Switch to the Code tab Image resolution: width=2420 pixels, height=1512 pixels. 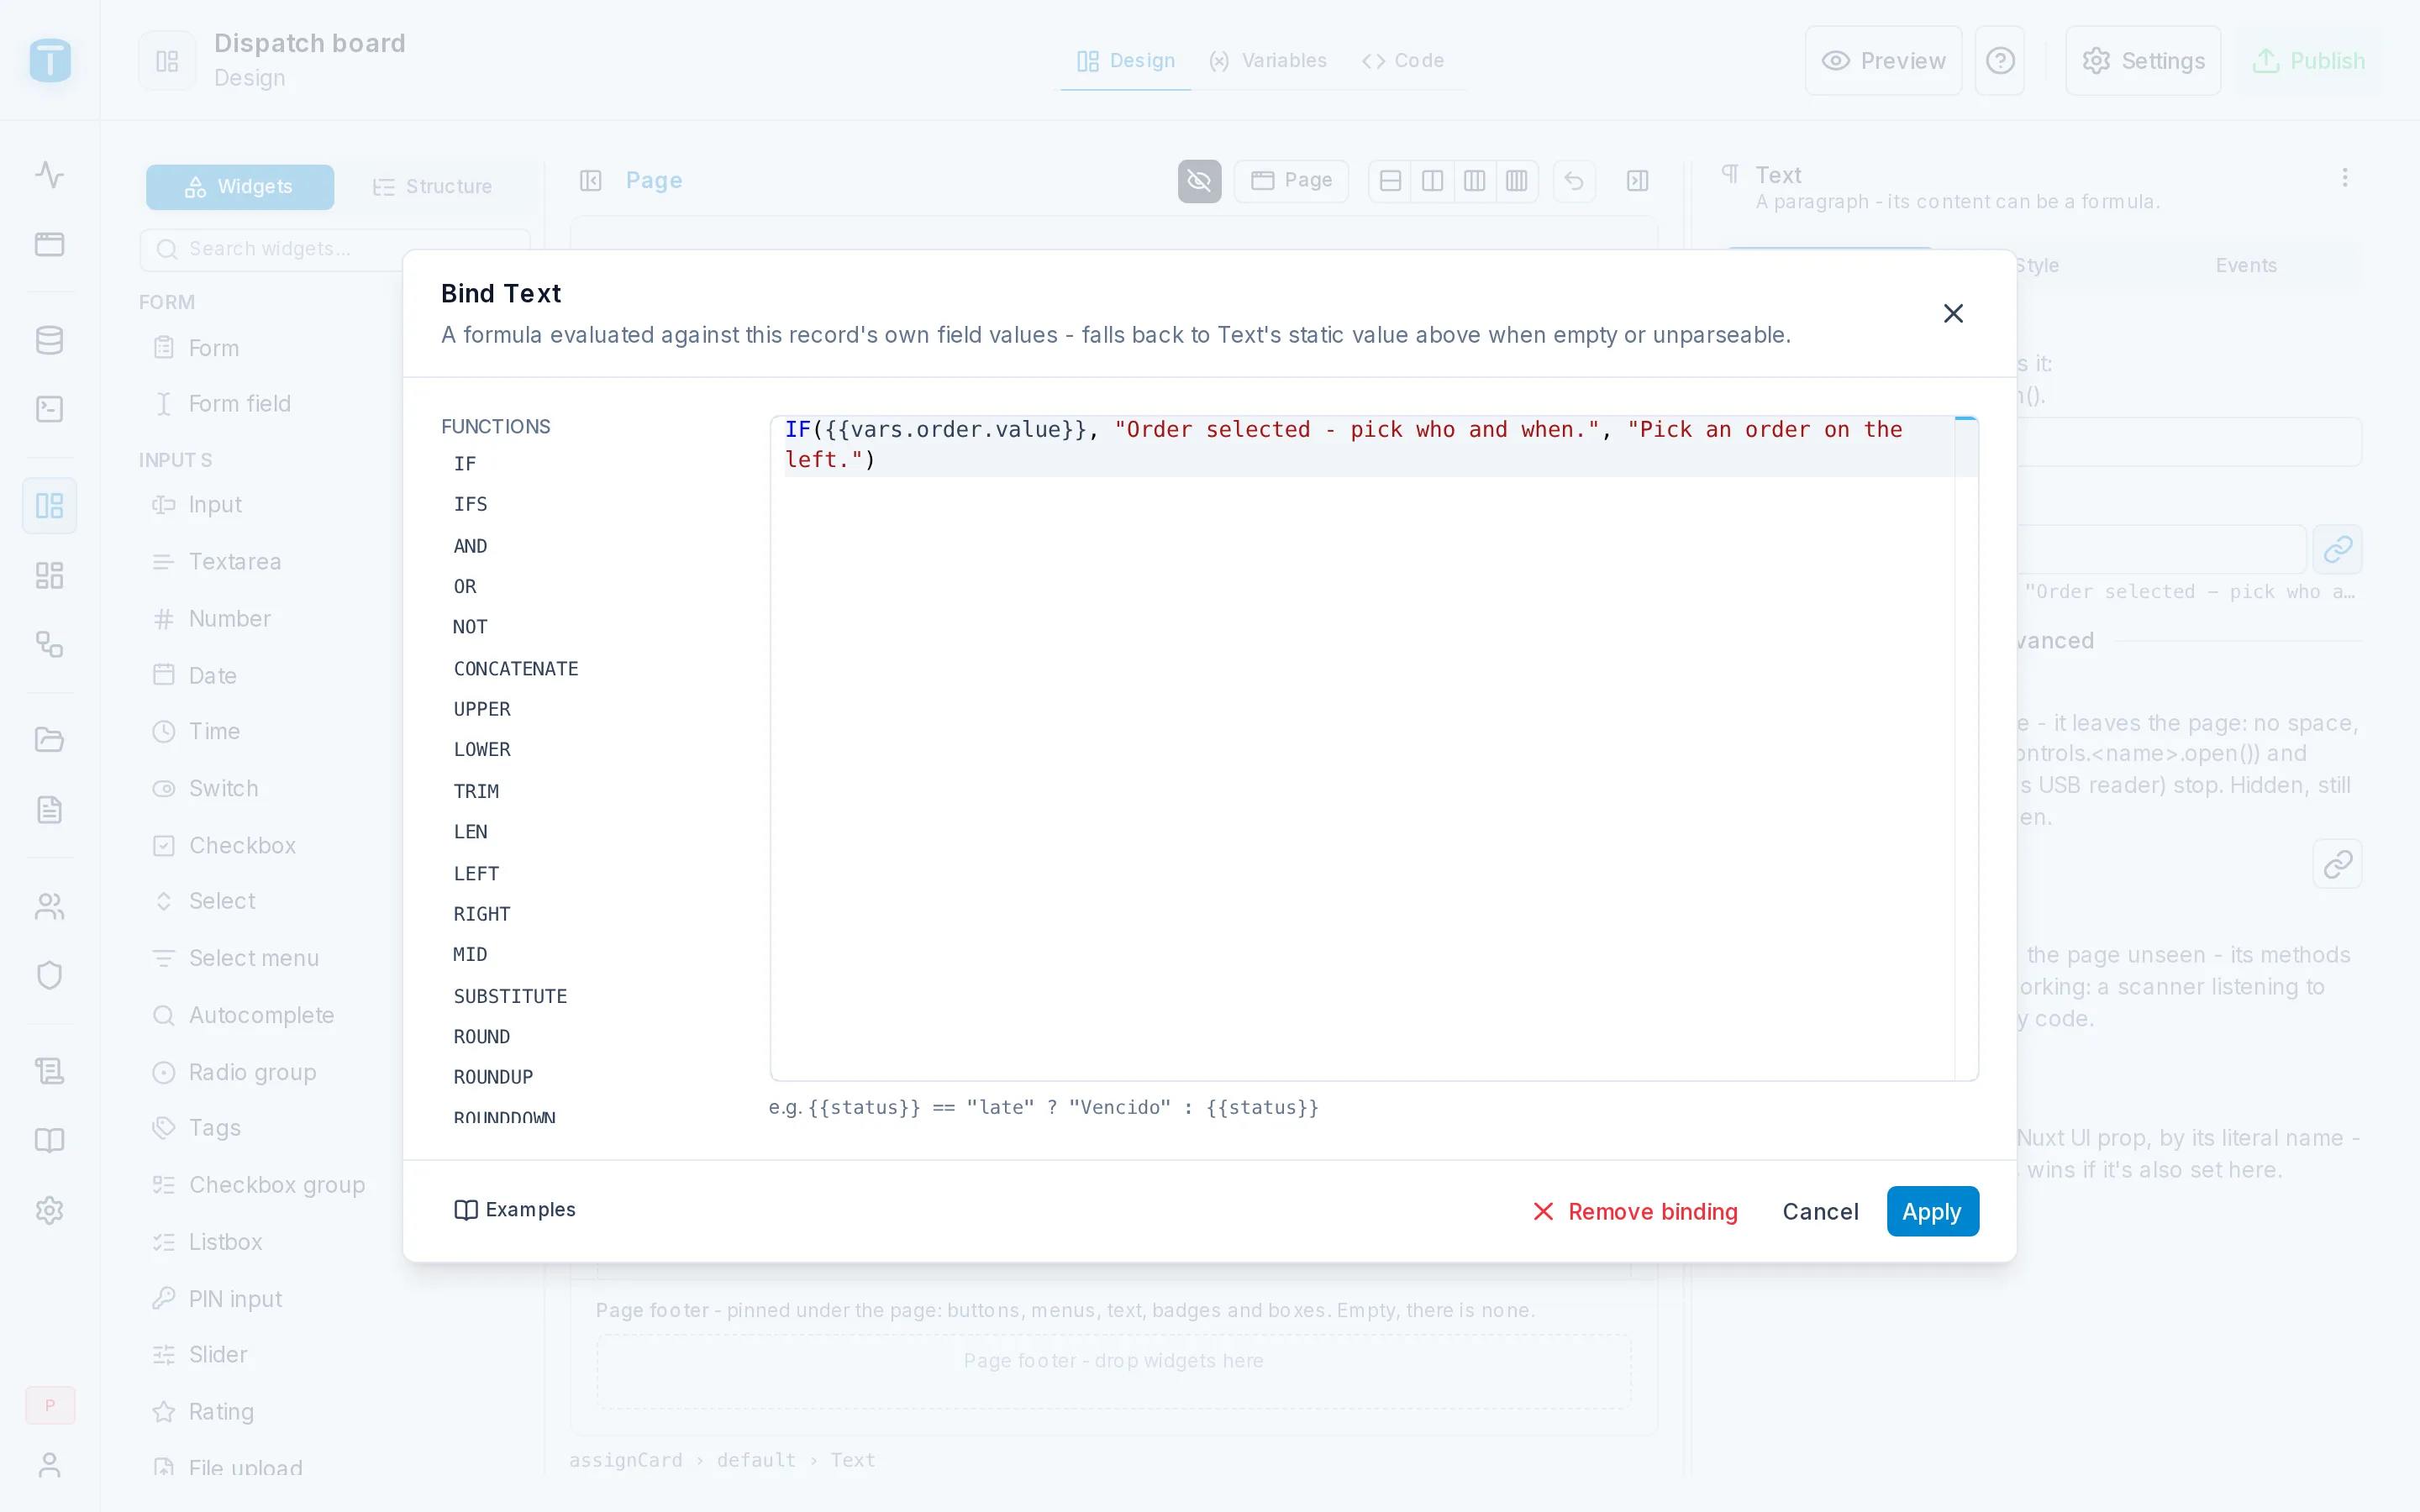[1402, 60]
